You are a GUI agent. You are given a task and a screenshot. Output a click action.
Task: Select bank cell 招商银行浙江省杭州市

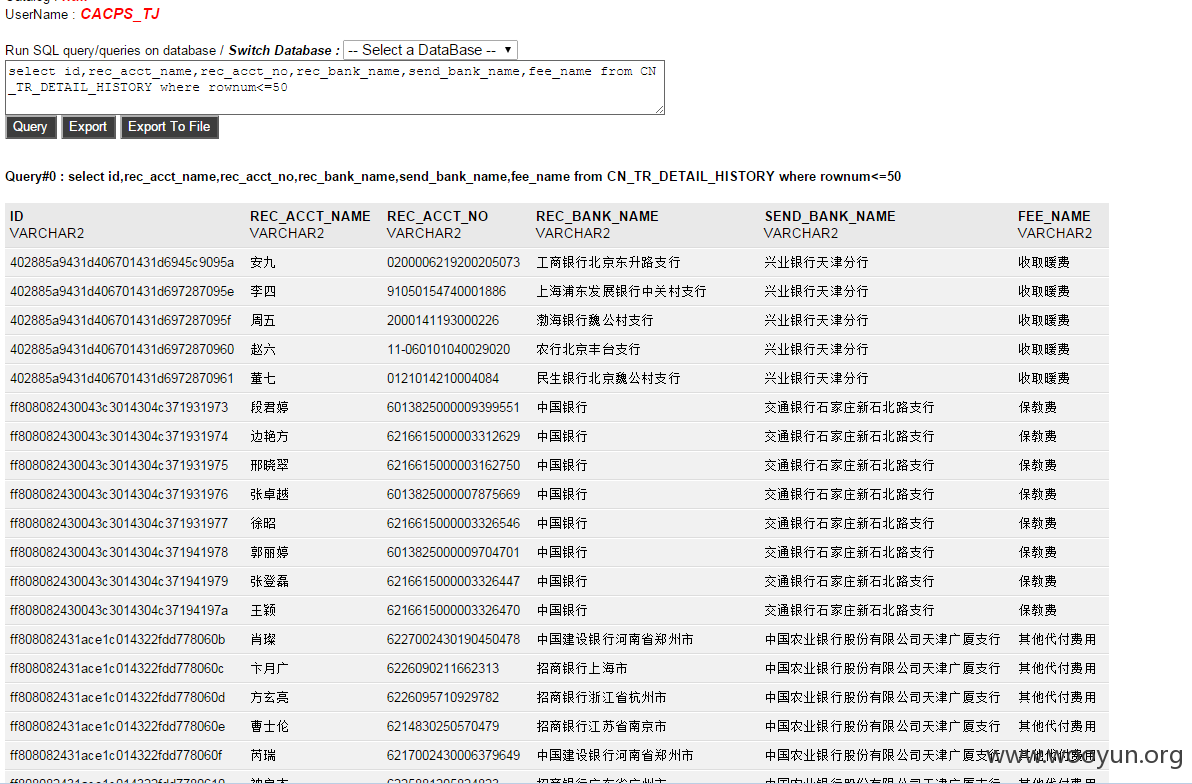pos(601,697)
